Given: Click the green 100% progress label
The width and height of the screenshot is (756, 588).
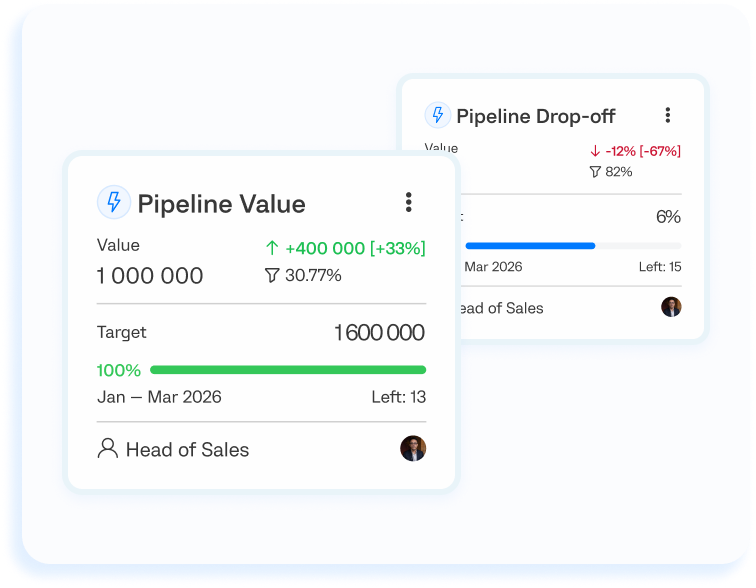Looking at the screenshot, I should pos(119,370).
